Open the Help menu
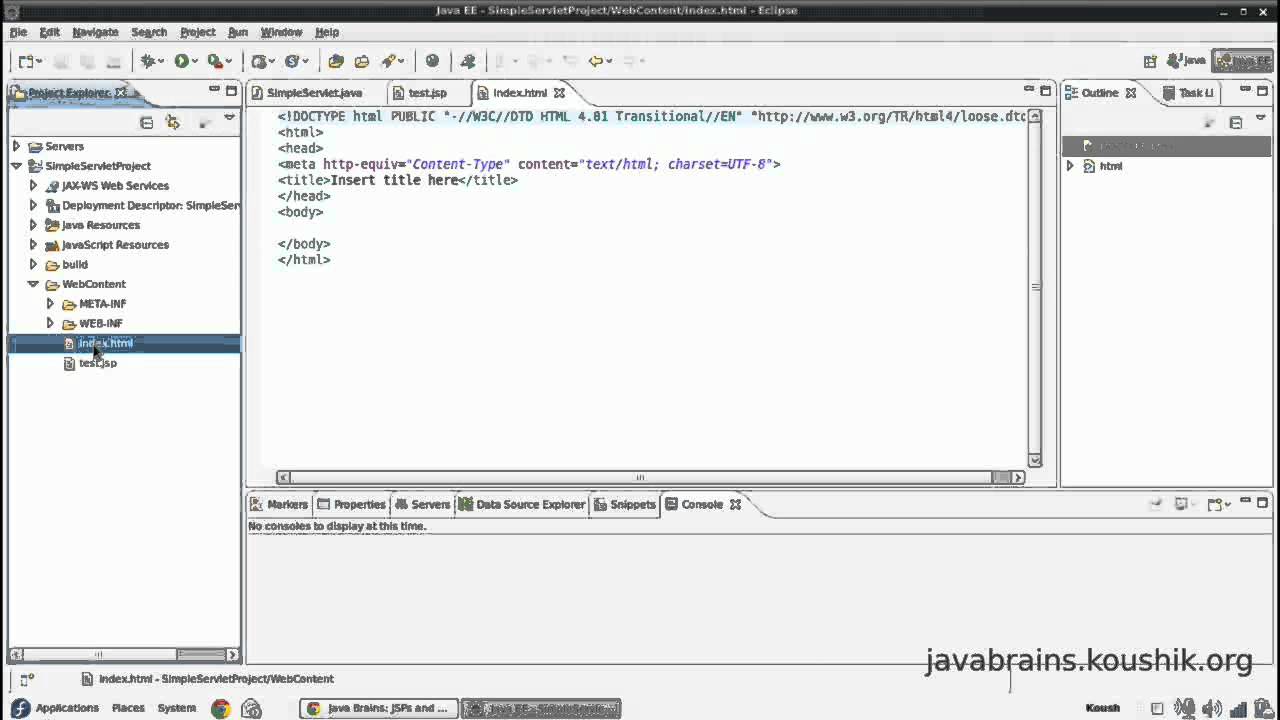The width and height of the screenshot is (1280, 720). [327, 32]
